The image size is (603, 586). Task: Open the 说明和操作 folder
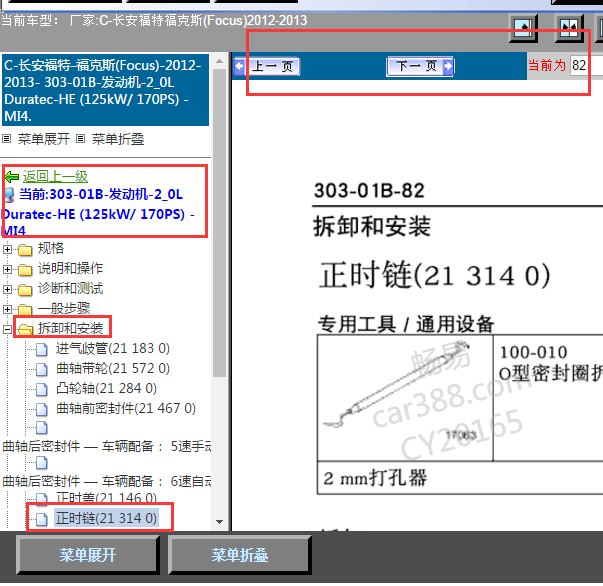(70, 268)
